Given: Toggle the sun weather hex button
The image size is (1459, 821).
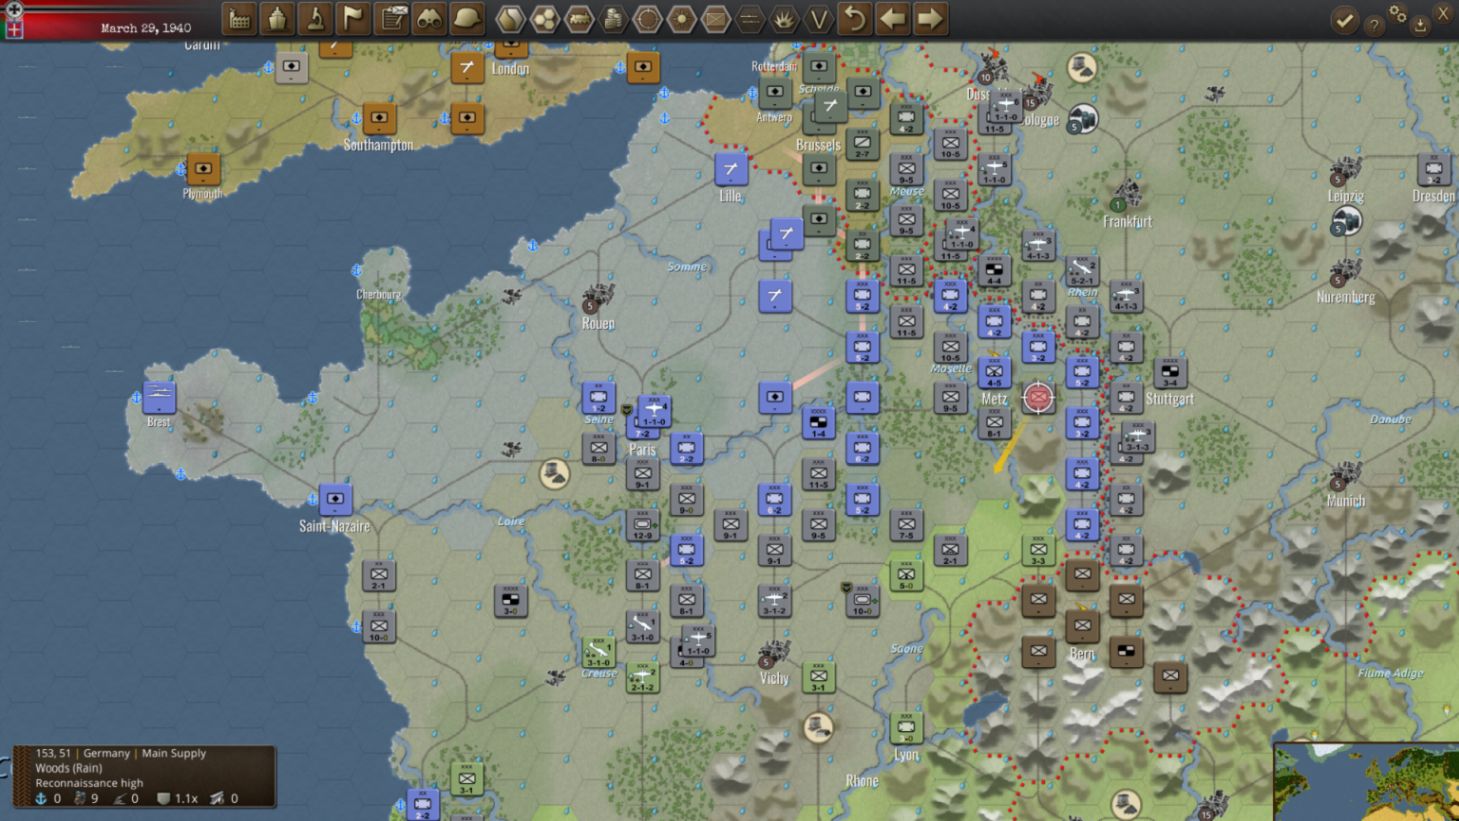Looking at the screenshot, I should pyautogui.click(x=681, y=19).
